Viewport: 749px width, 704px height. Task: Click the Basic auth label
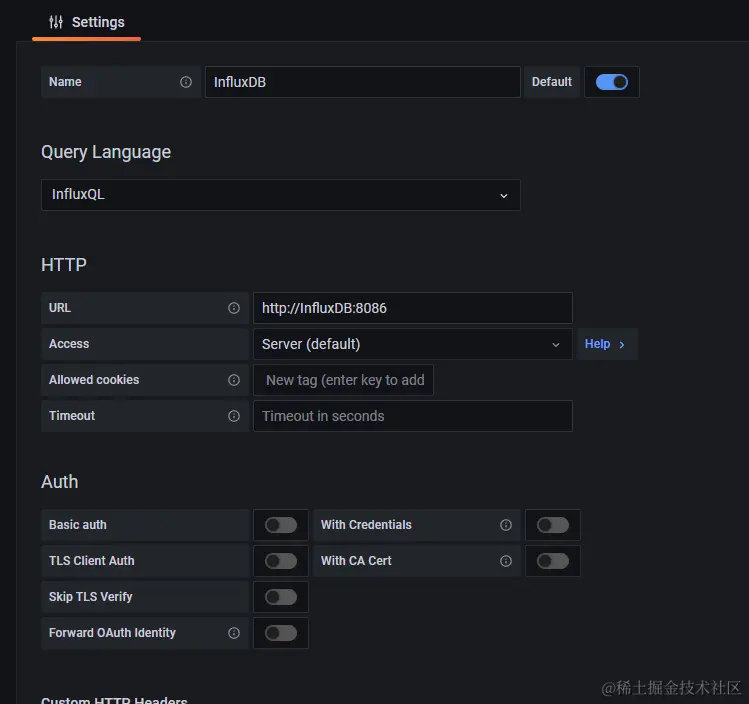(78, 525)
